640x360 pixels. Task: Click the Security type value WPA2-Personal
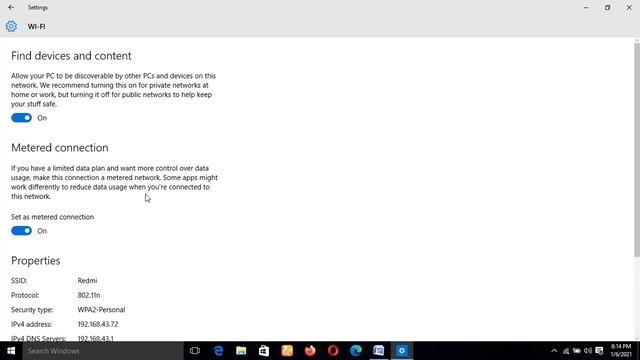tap(101, 310)
